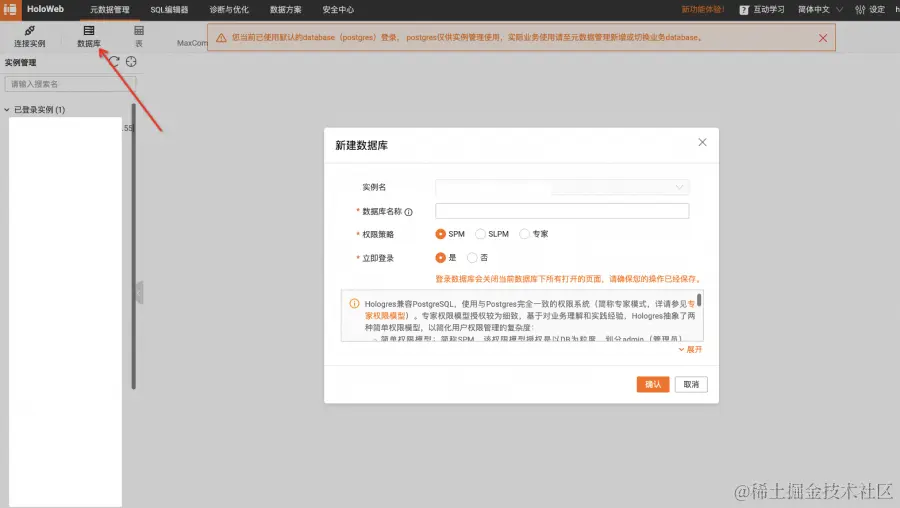Open the 设定 settings icon

[860, 10]
